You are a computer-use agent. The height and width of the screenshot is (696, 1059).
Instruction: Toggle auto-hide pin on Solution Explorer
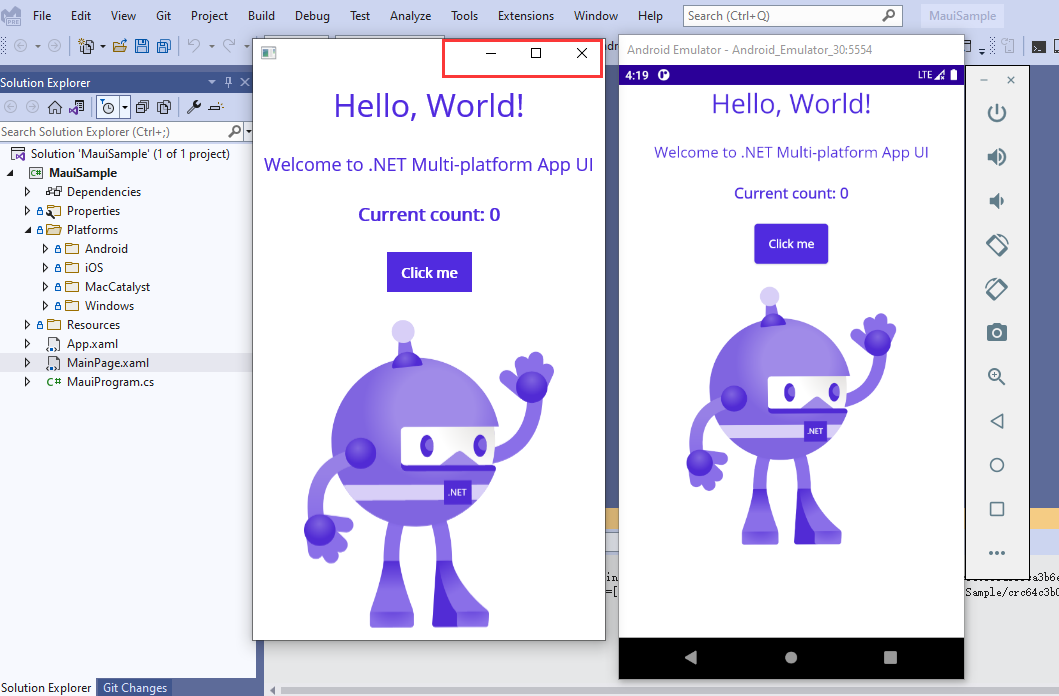tap(228, 82)
